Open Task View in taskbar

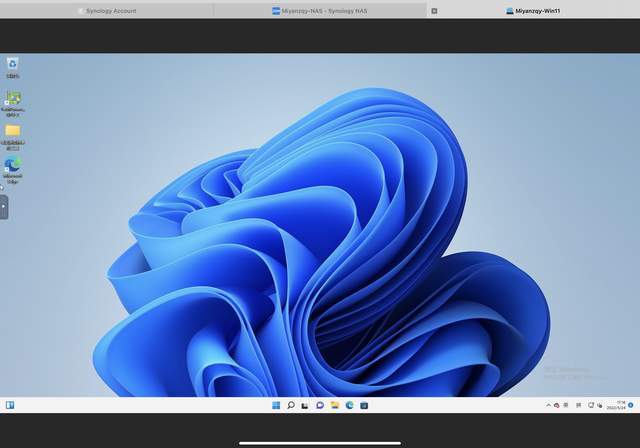pyautogui.click(x=305, y=405)
